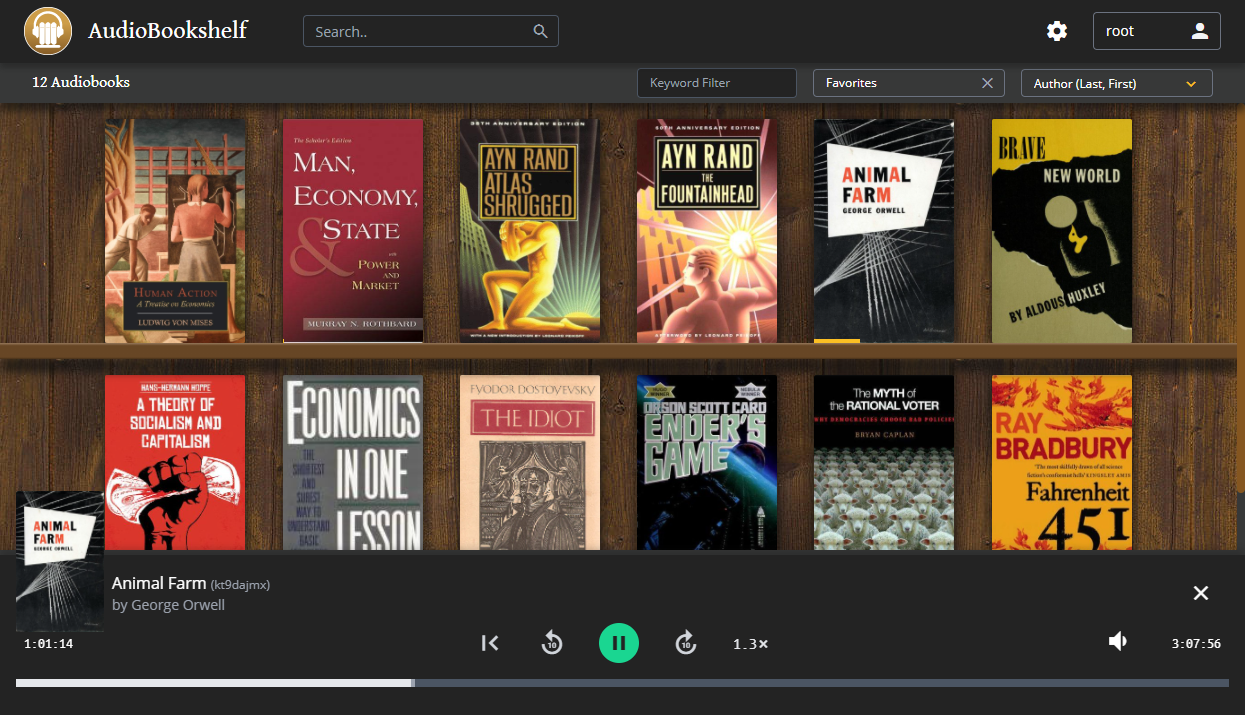The image size is (1245, 715).
Task: Select Ender's Game audiobook
Action: click(707, 462)
